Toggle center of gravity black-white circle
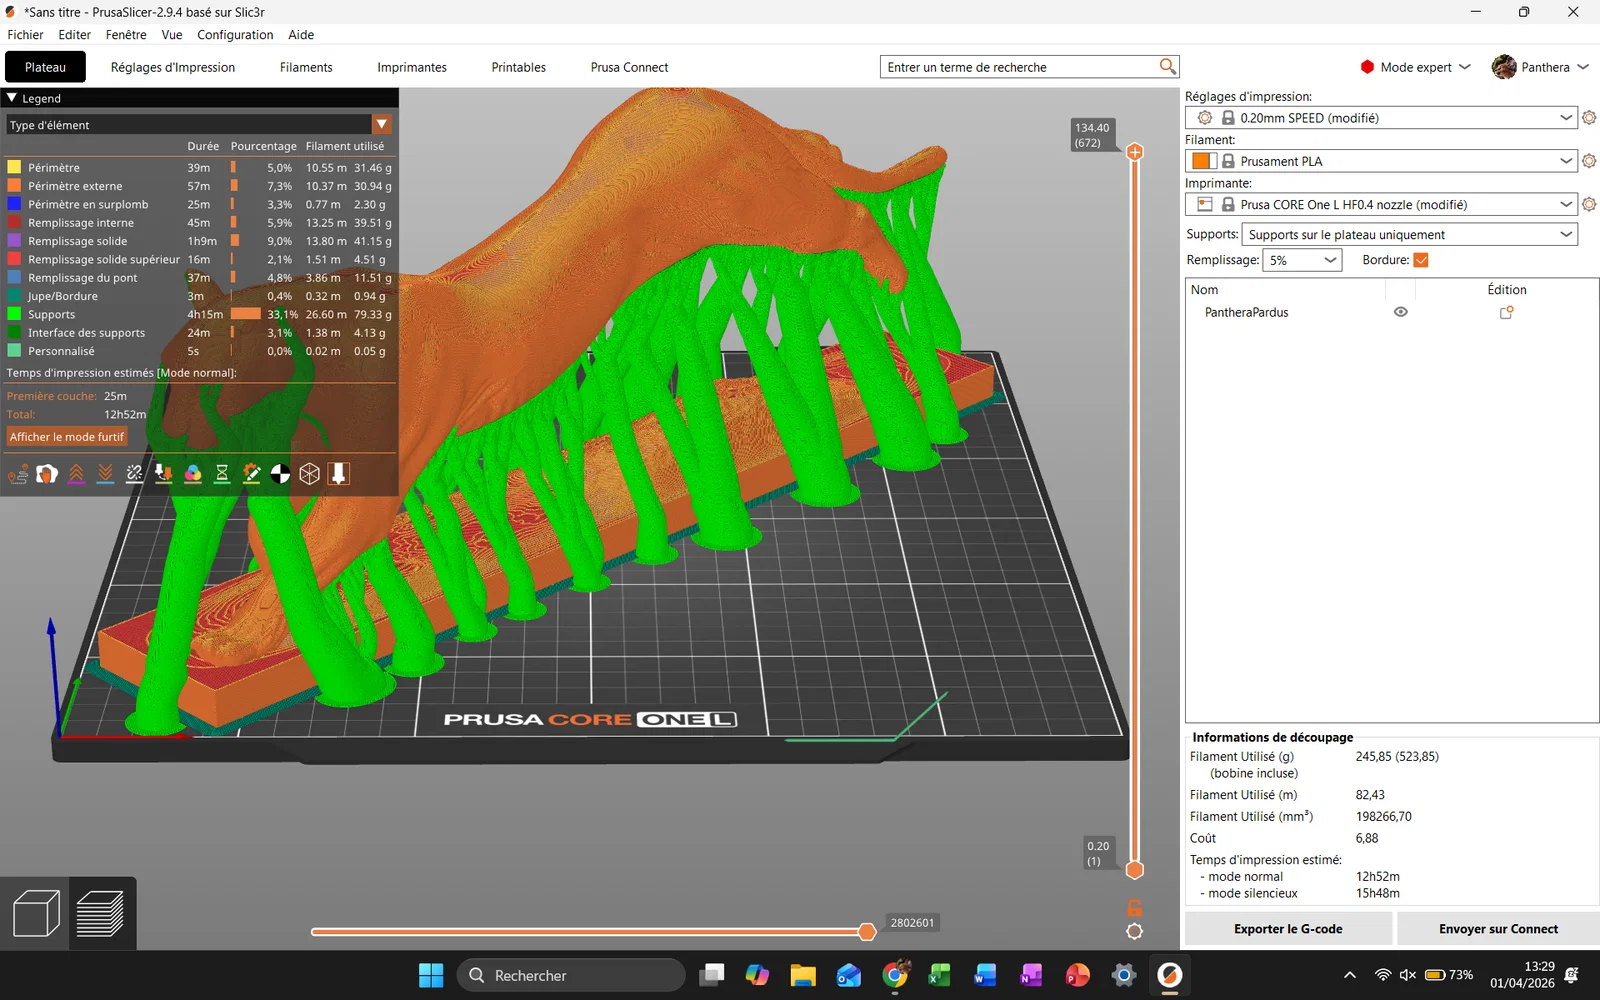Image resolution: width=1600 pixels, height=1000 pixels. click(280, 474)
